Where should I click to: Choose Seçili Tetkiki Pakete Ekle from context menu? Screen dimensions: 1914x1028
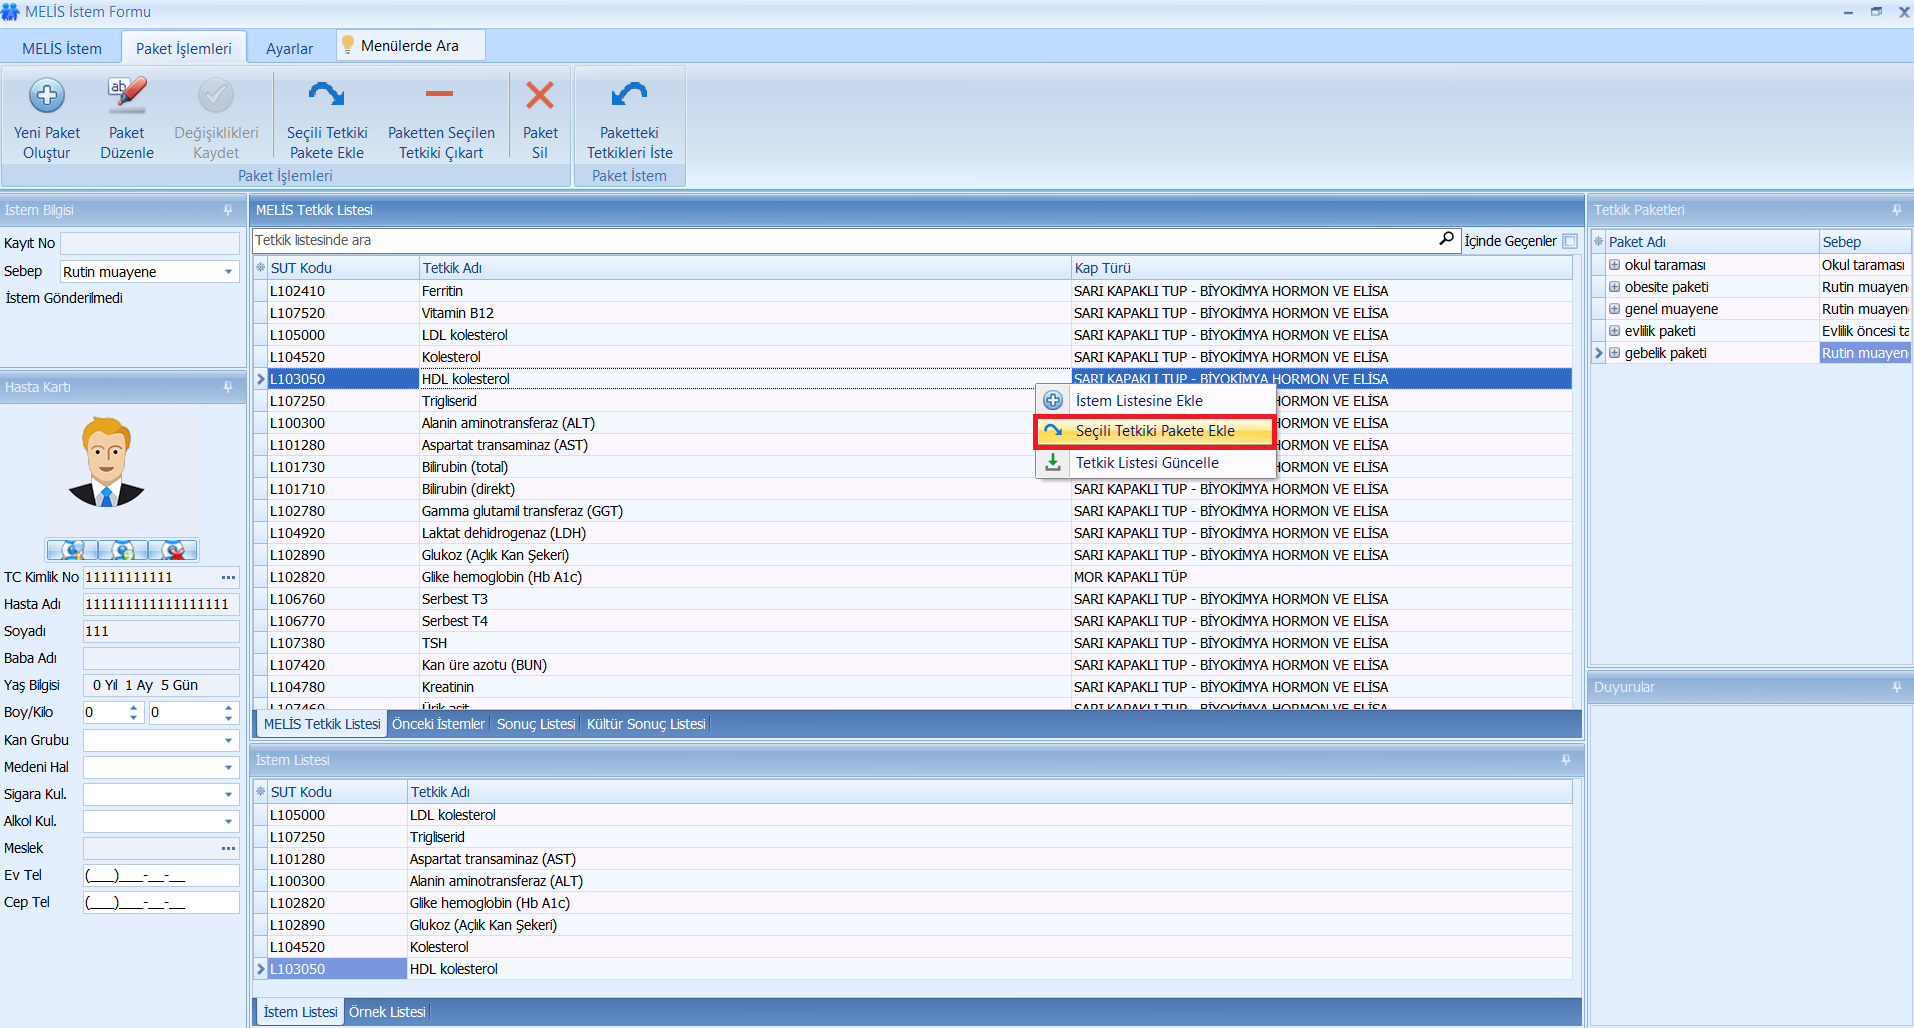pos(1155,431)
